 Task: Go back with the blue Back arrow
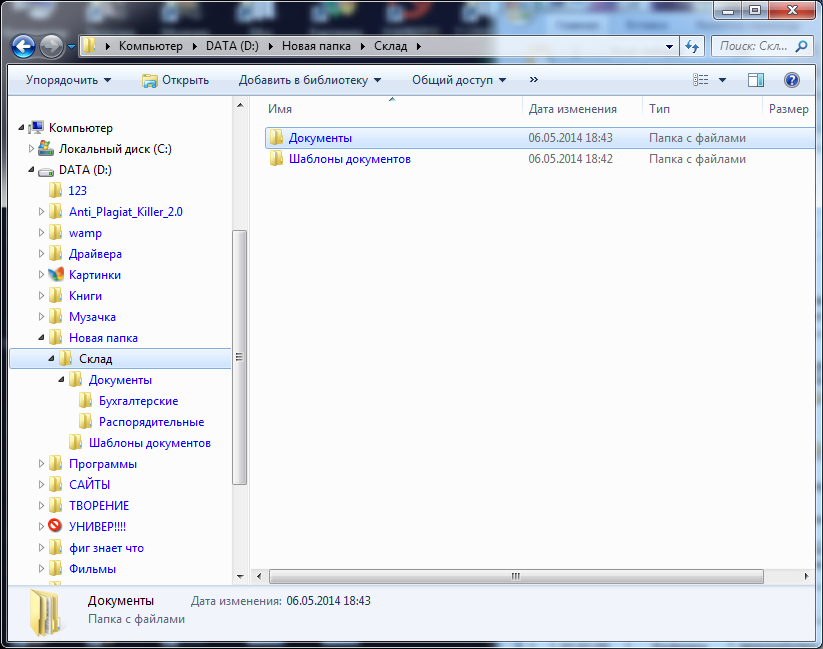tap(24, 46)
